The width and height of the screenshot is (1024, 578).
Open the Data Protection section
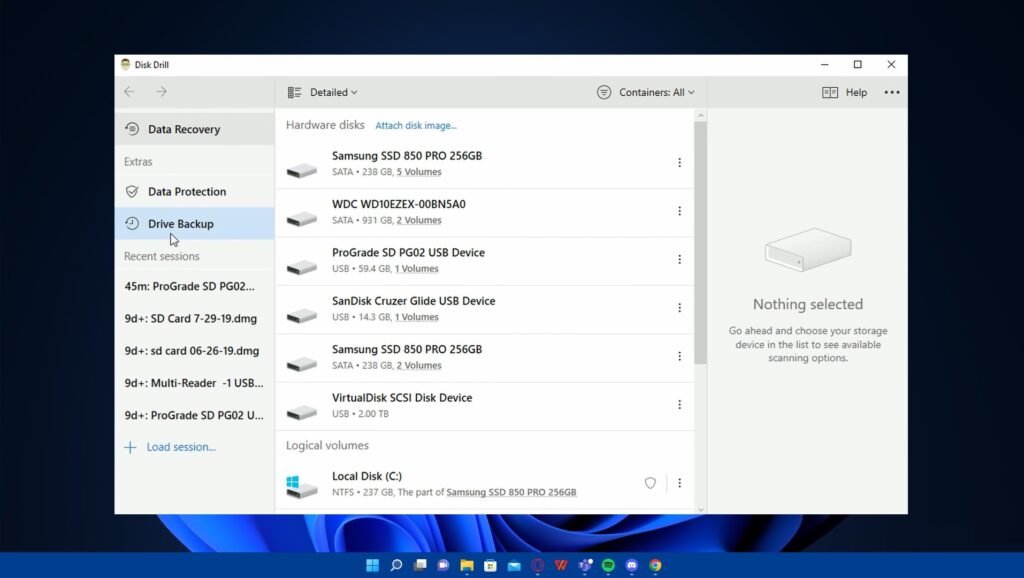pyautogui.click(x=195, y=191)
